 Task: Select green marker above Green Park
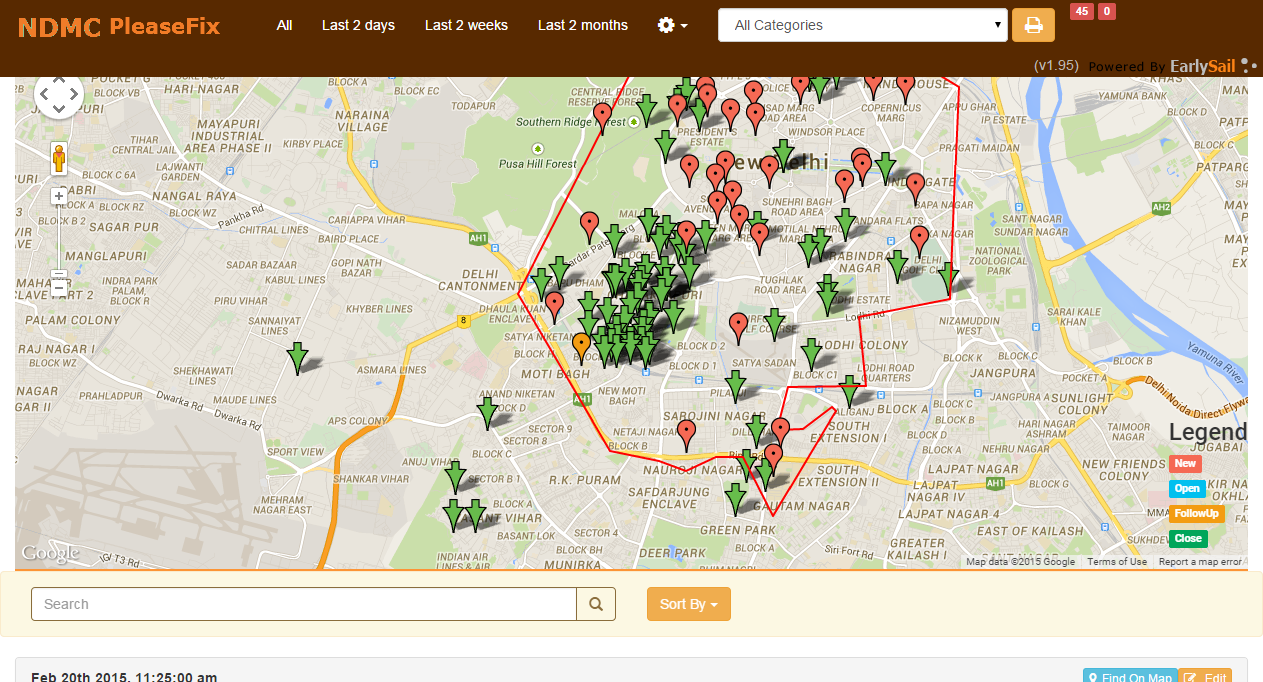(736, 500)
